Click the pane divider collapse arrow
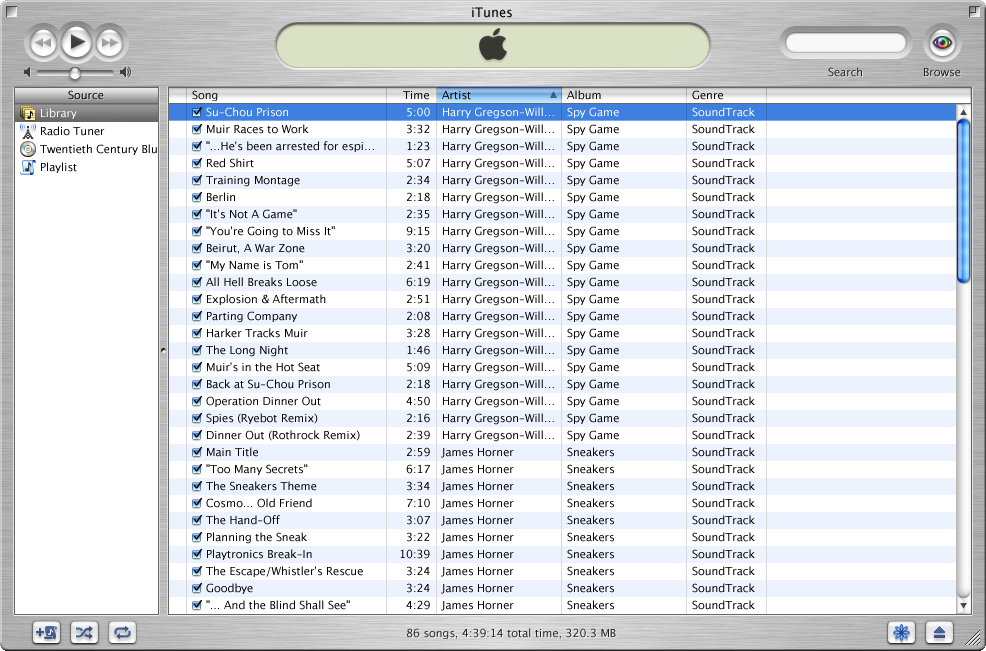The image size is (986, 651). click(x=162, y=351)
